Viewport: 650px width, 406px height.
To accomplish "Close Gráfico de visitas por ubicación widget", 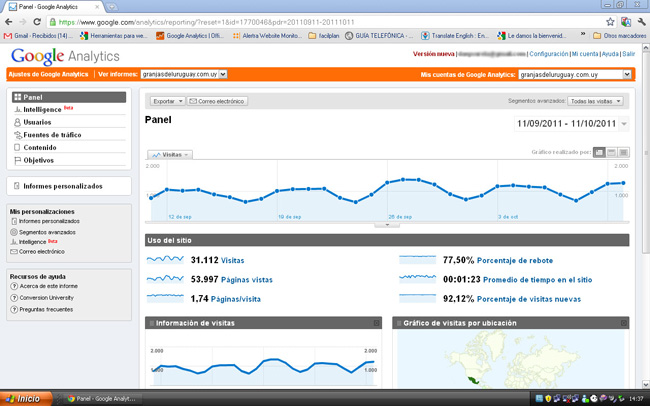I will [624, 323].
